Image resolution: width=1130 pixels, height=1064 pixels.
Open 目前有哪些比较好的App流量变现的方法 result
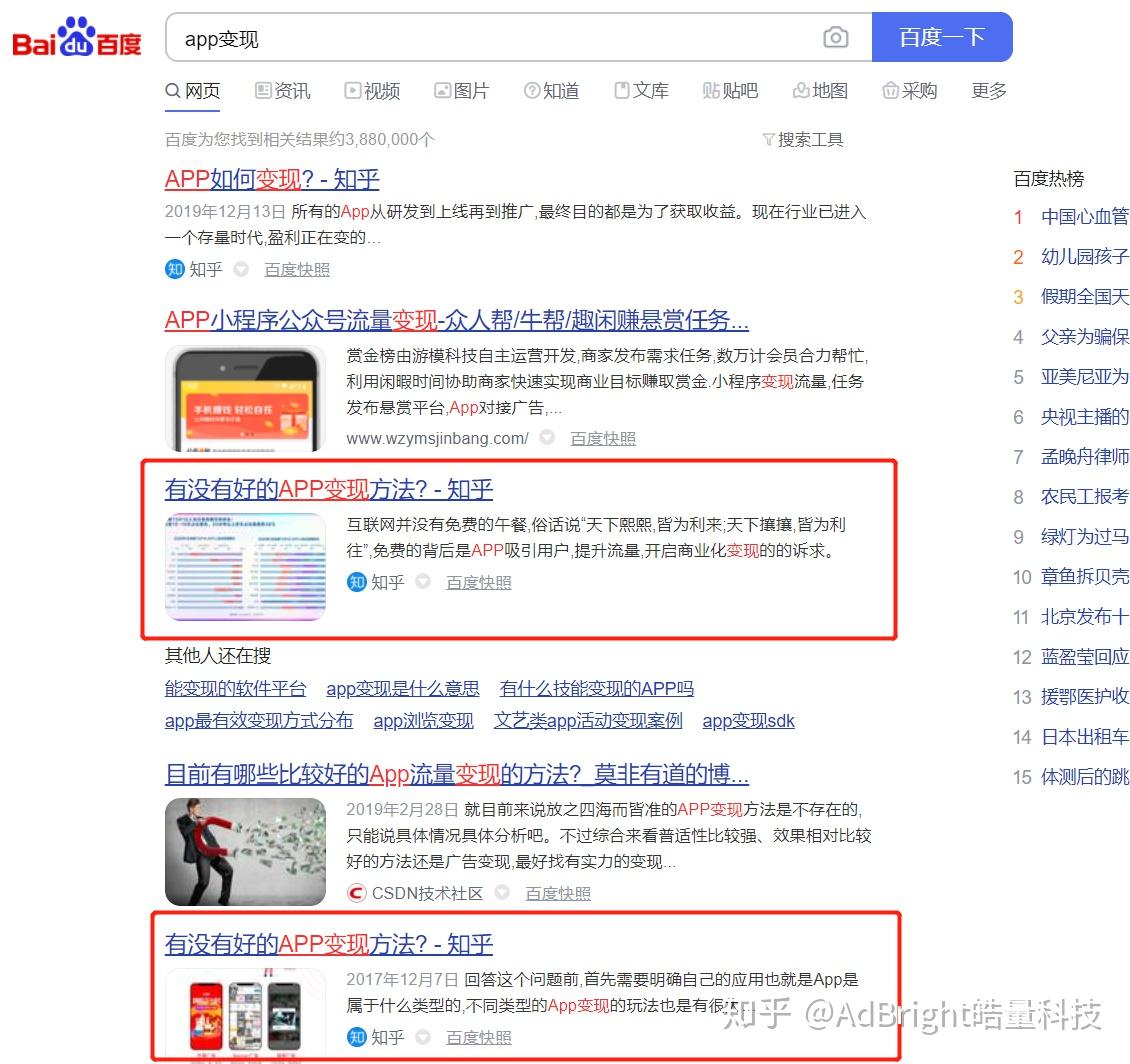pyautogui.click(x=457, y=774)
